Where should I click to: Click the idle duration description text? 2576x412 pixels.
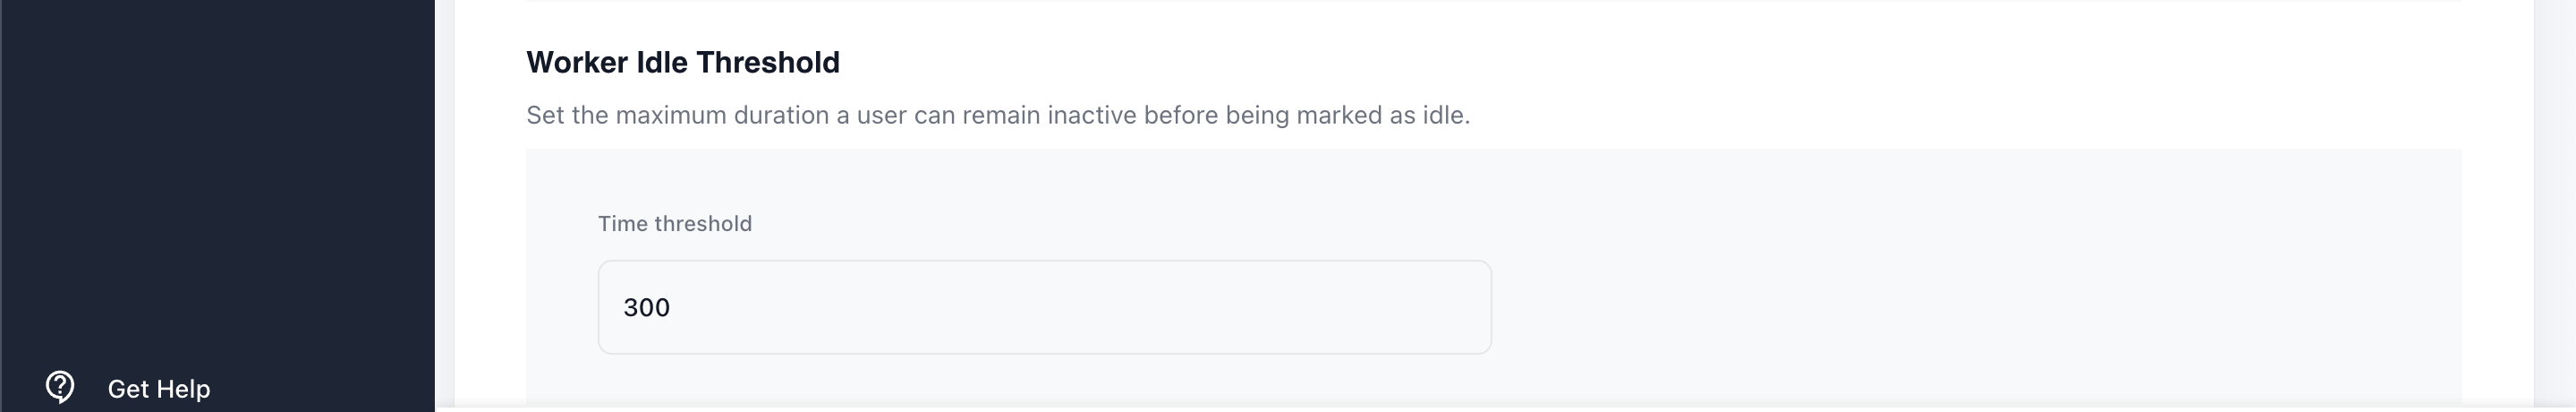[x=997, y=116]
